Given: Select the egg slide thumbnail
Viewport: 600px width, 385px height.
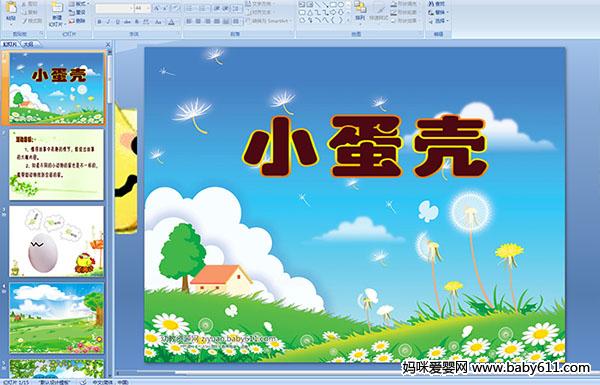Looking at the screenshot, I should [x=57, y=241].
